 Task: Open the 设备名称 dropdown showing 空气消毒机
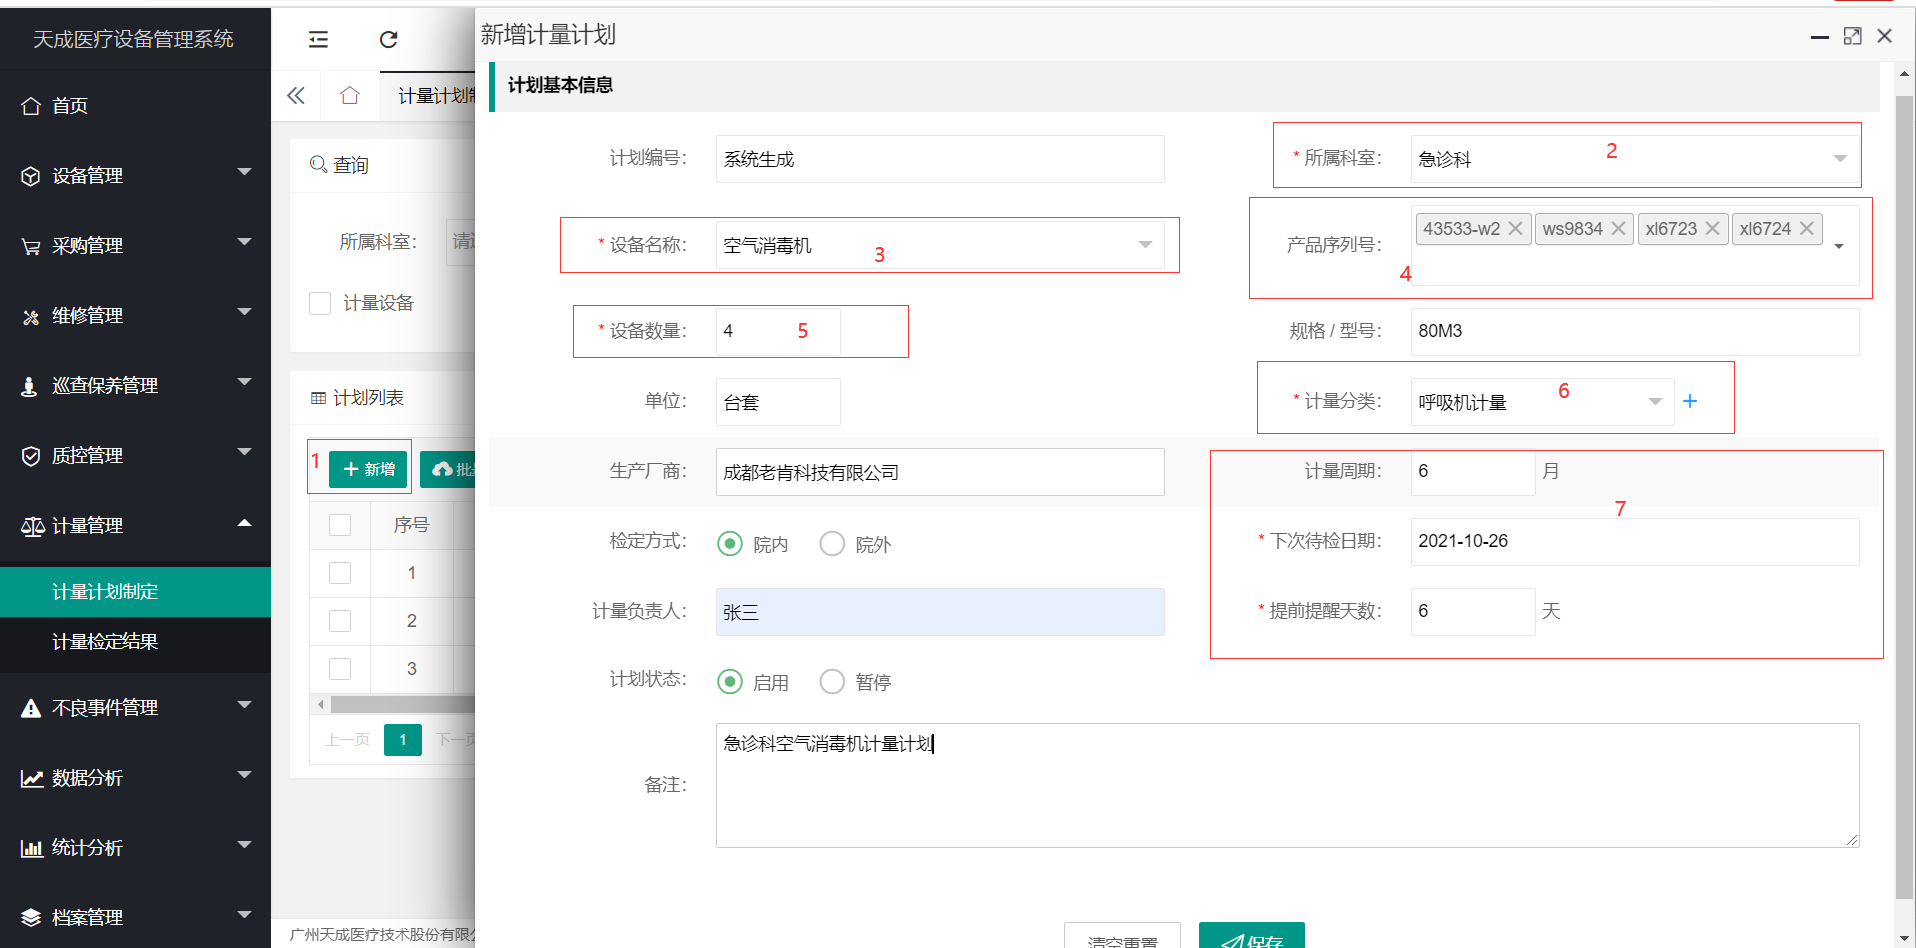[940, 245]
